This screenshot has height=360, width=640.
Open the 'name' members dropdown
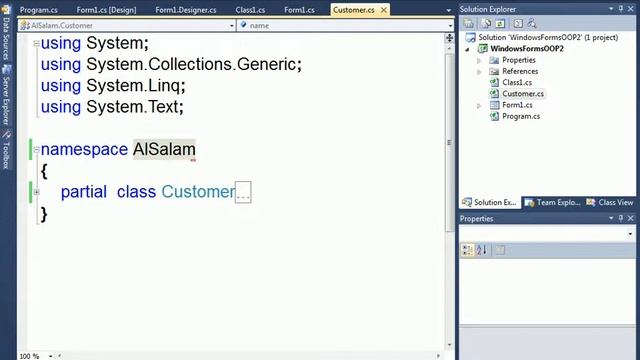[450, 25]
